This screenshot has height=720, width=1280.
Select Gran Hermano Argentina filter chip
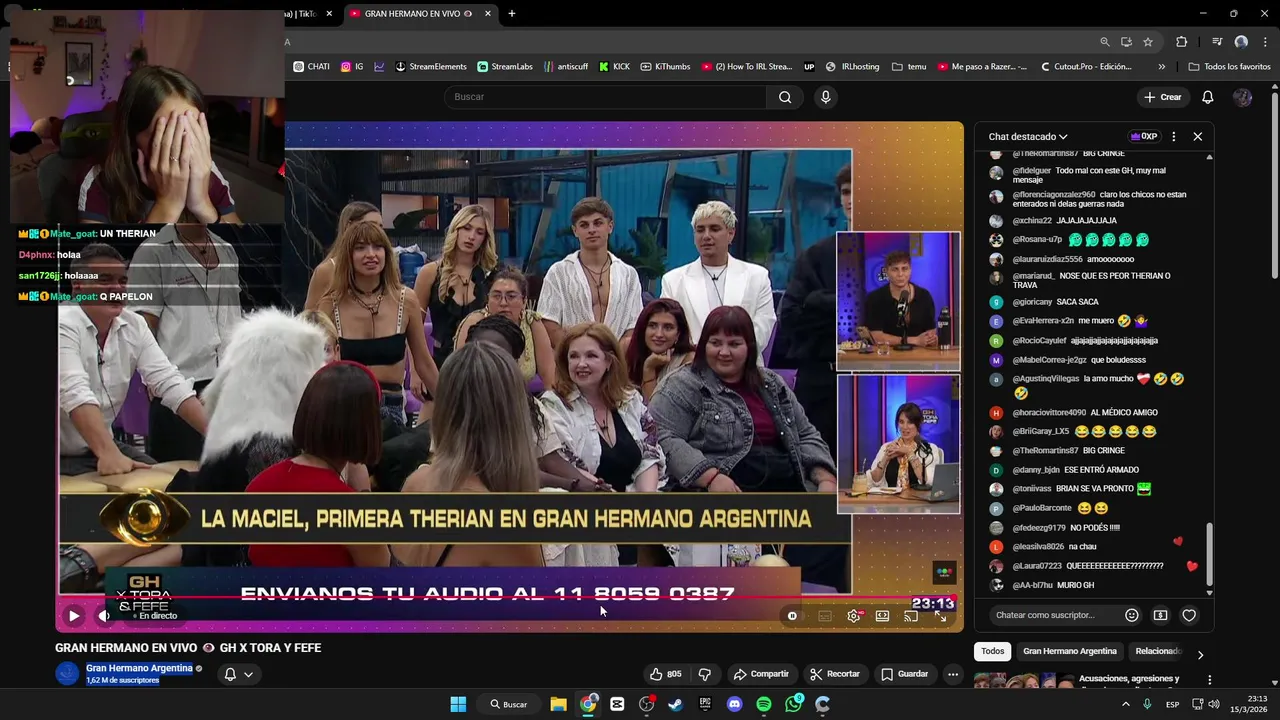(x=1070, y=651)
